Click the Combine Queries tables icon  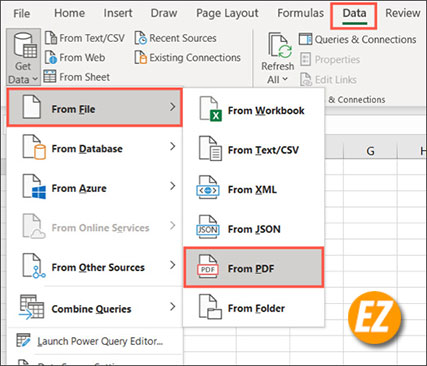(31, 307)
